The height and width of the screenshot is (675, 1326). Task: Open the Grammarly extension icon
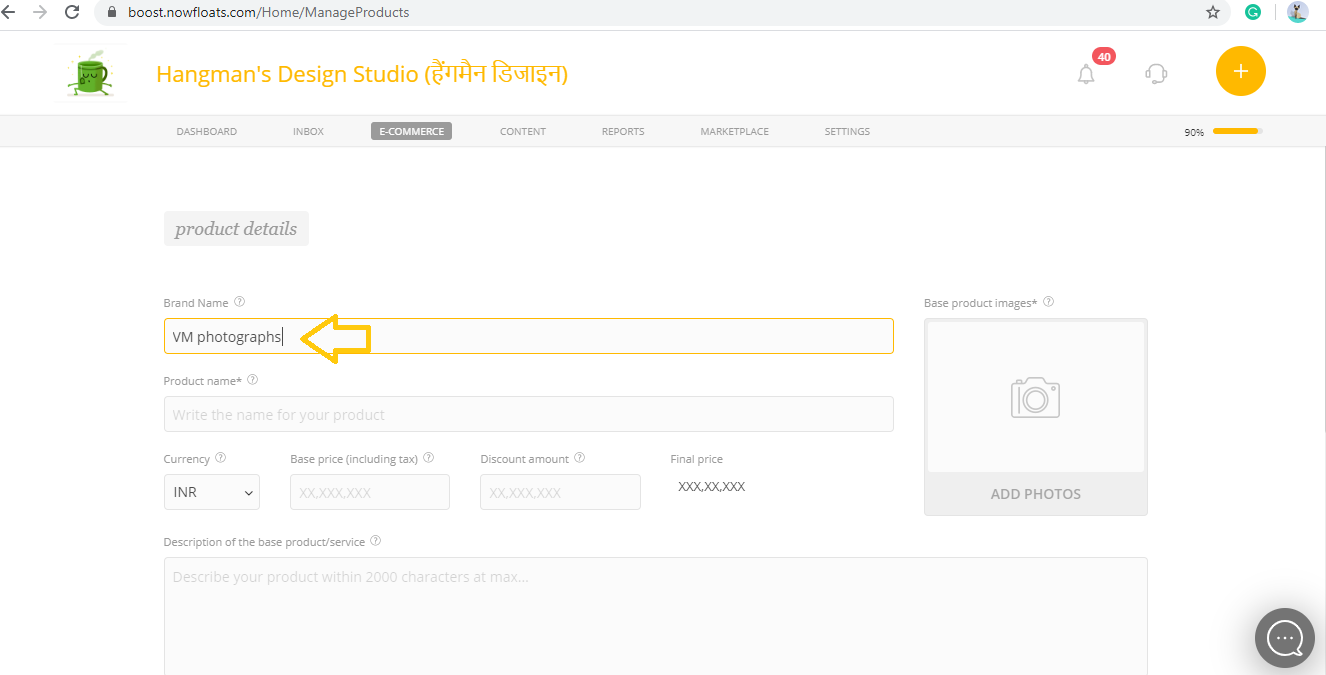pyautogui.click(x=1253, y=12)
